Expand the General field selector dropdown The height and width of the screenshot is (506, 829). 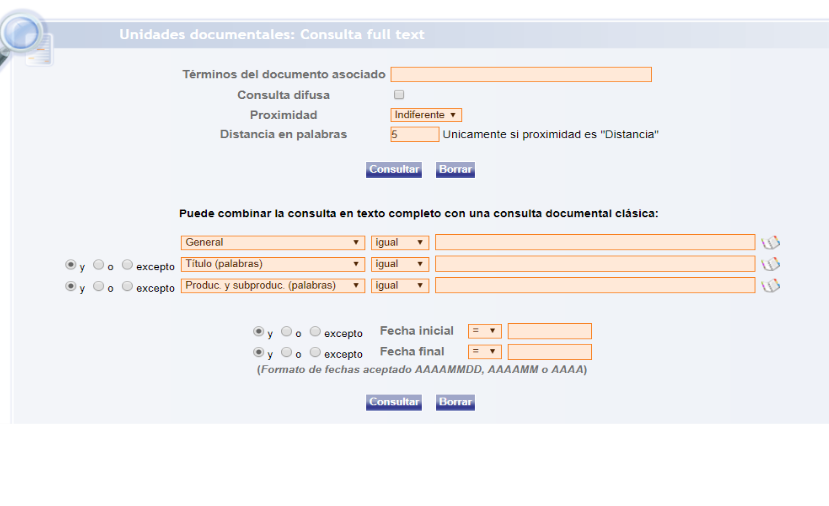coord(272,242)
